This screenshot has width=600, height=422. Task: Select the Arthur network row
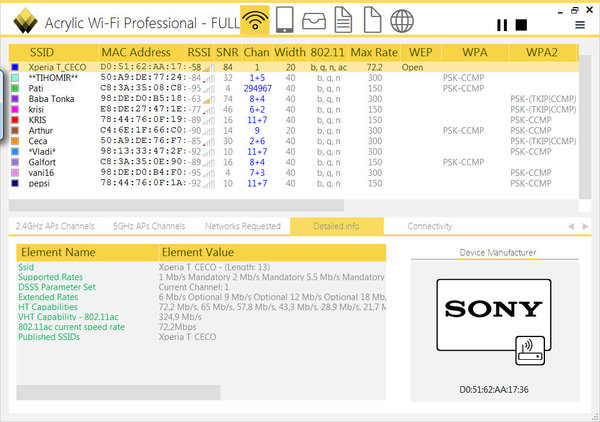pos(293,130)
